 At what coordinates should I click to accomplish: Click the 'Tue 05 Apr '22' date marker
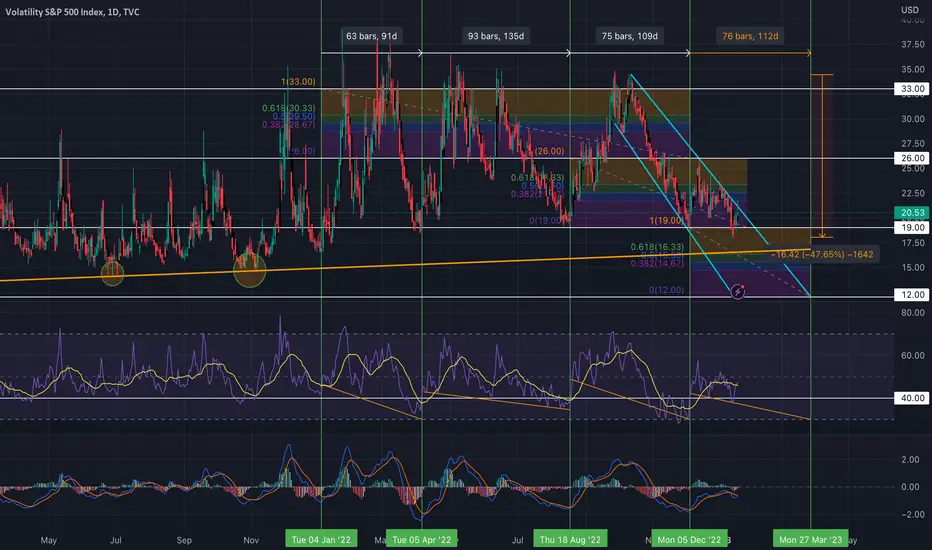(421, 540)
